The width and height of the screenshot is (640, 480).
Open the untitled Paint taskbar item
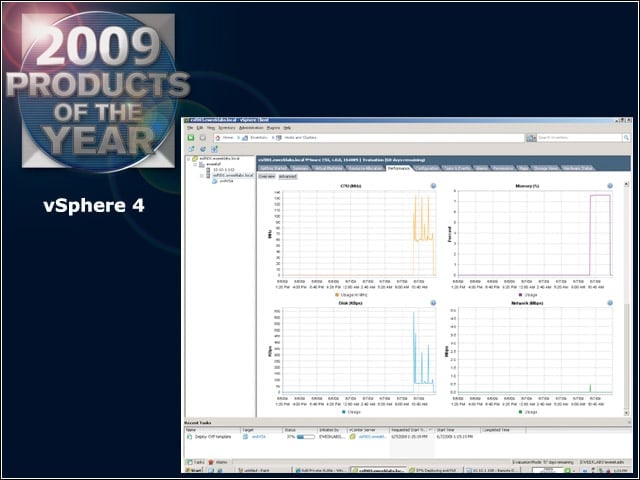264,470
